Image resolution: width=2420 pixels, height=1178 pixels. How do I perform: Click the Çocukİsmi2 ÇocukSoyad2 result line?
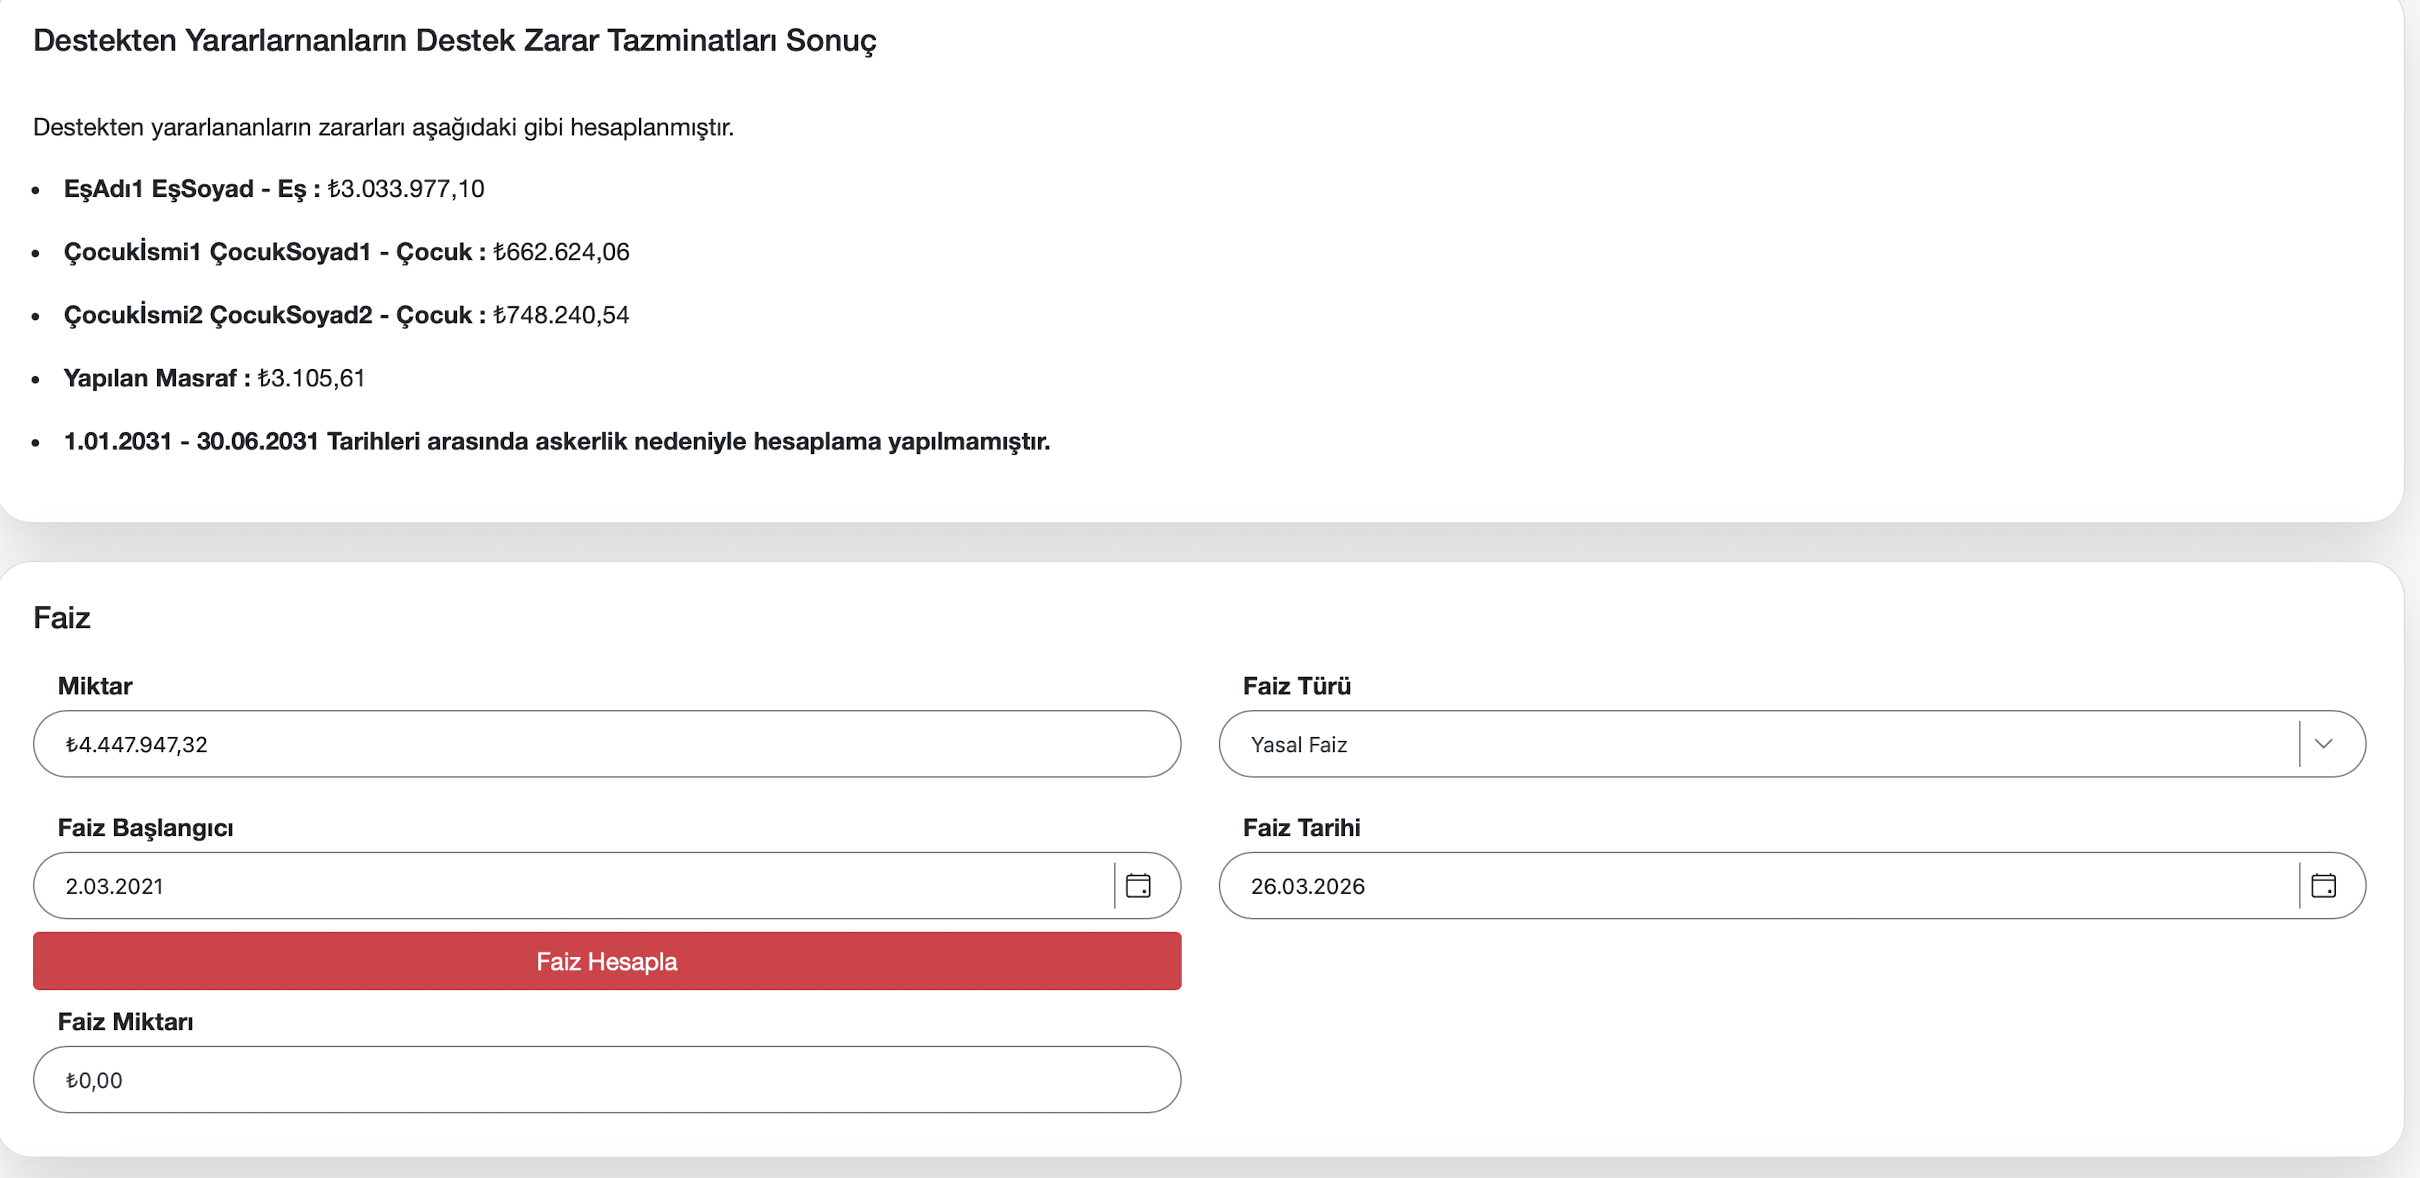click(346, 315)
